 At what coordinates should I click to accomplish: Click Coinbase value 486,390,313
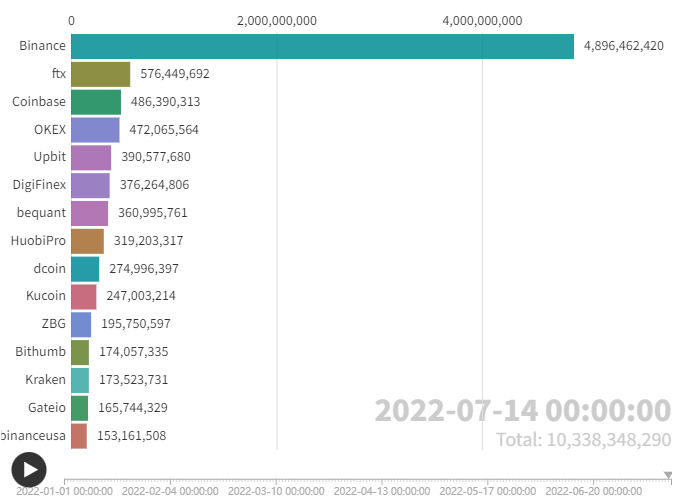coord(166,102)
